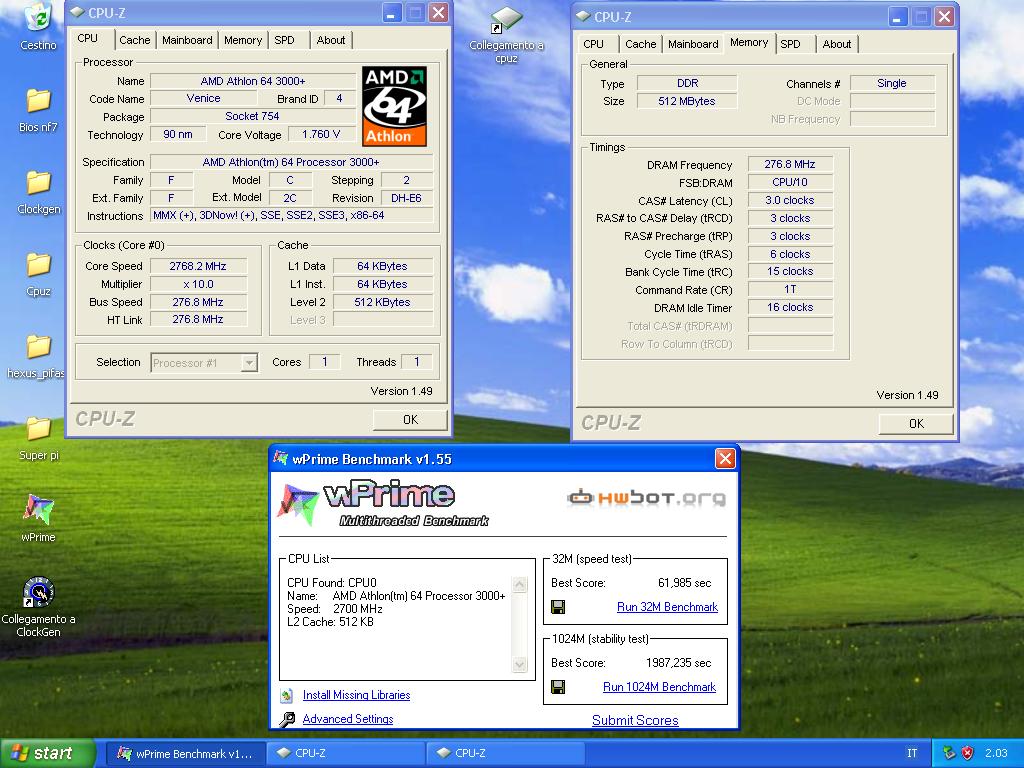Click the Name field AMD Athlon 64 3000+

pyautogui.click(x=253, y=81)
